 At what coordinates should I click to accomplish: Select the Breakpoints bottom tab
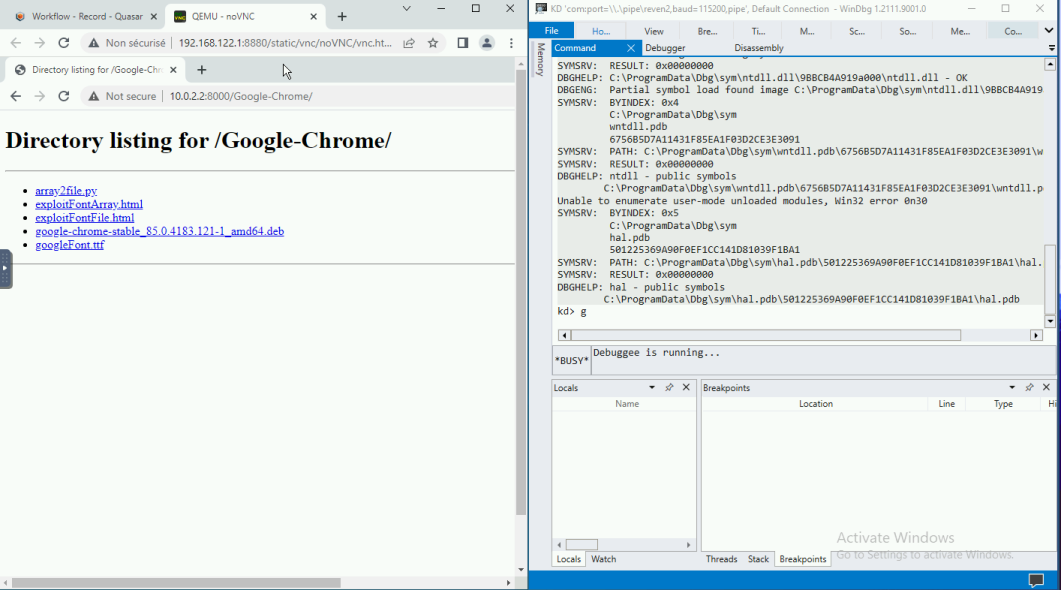[x=803, y=559]
